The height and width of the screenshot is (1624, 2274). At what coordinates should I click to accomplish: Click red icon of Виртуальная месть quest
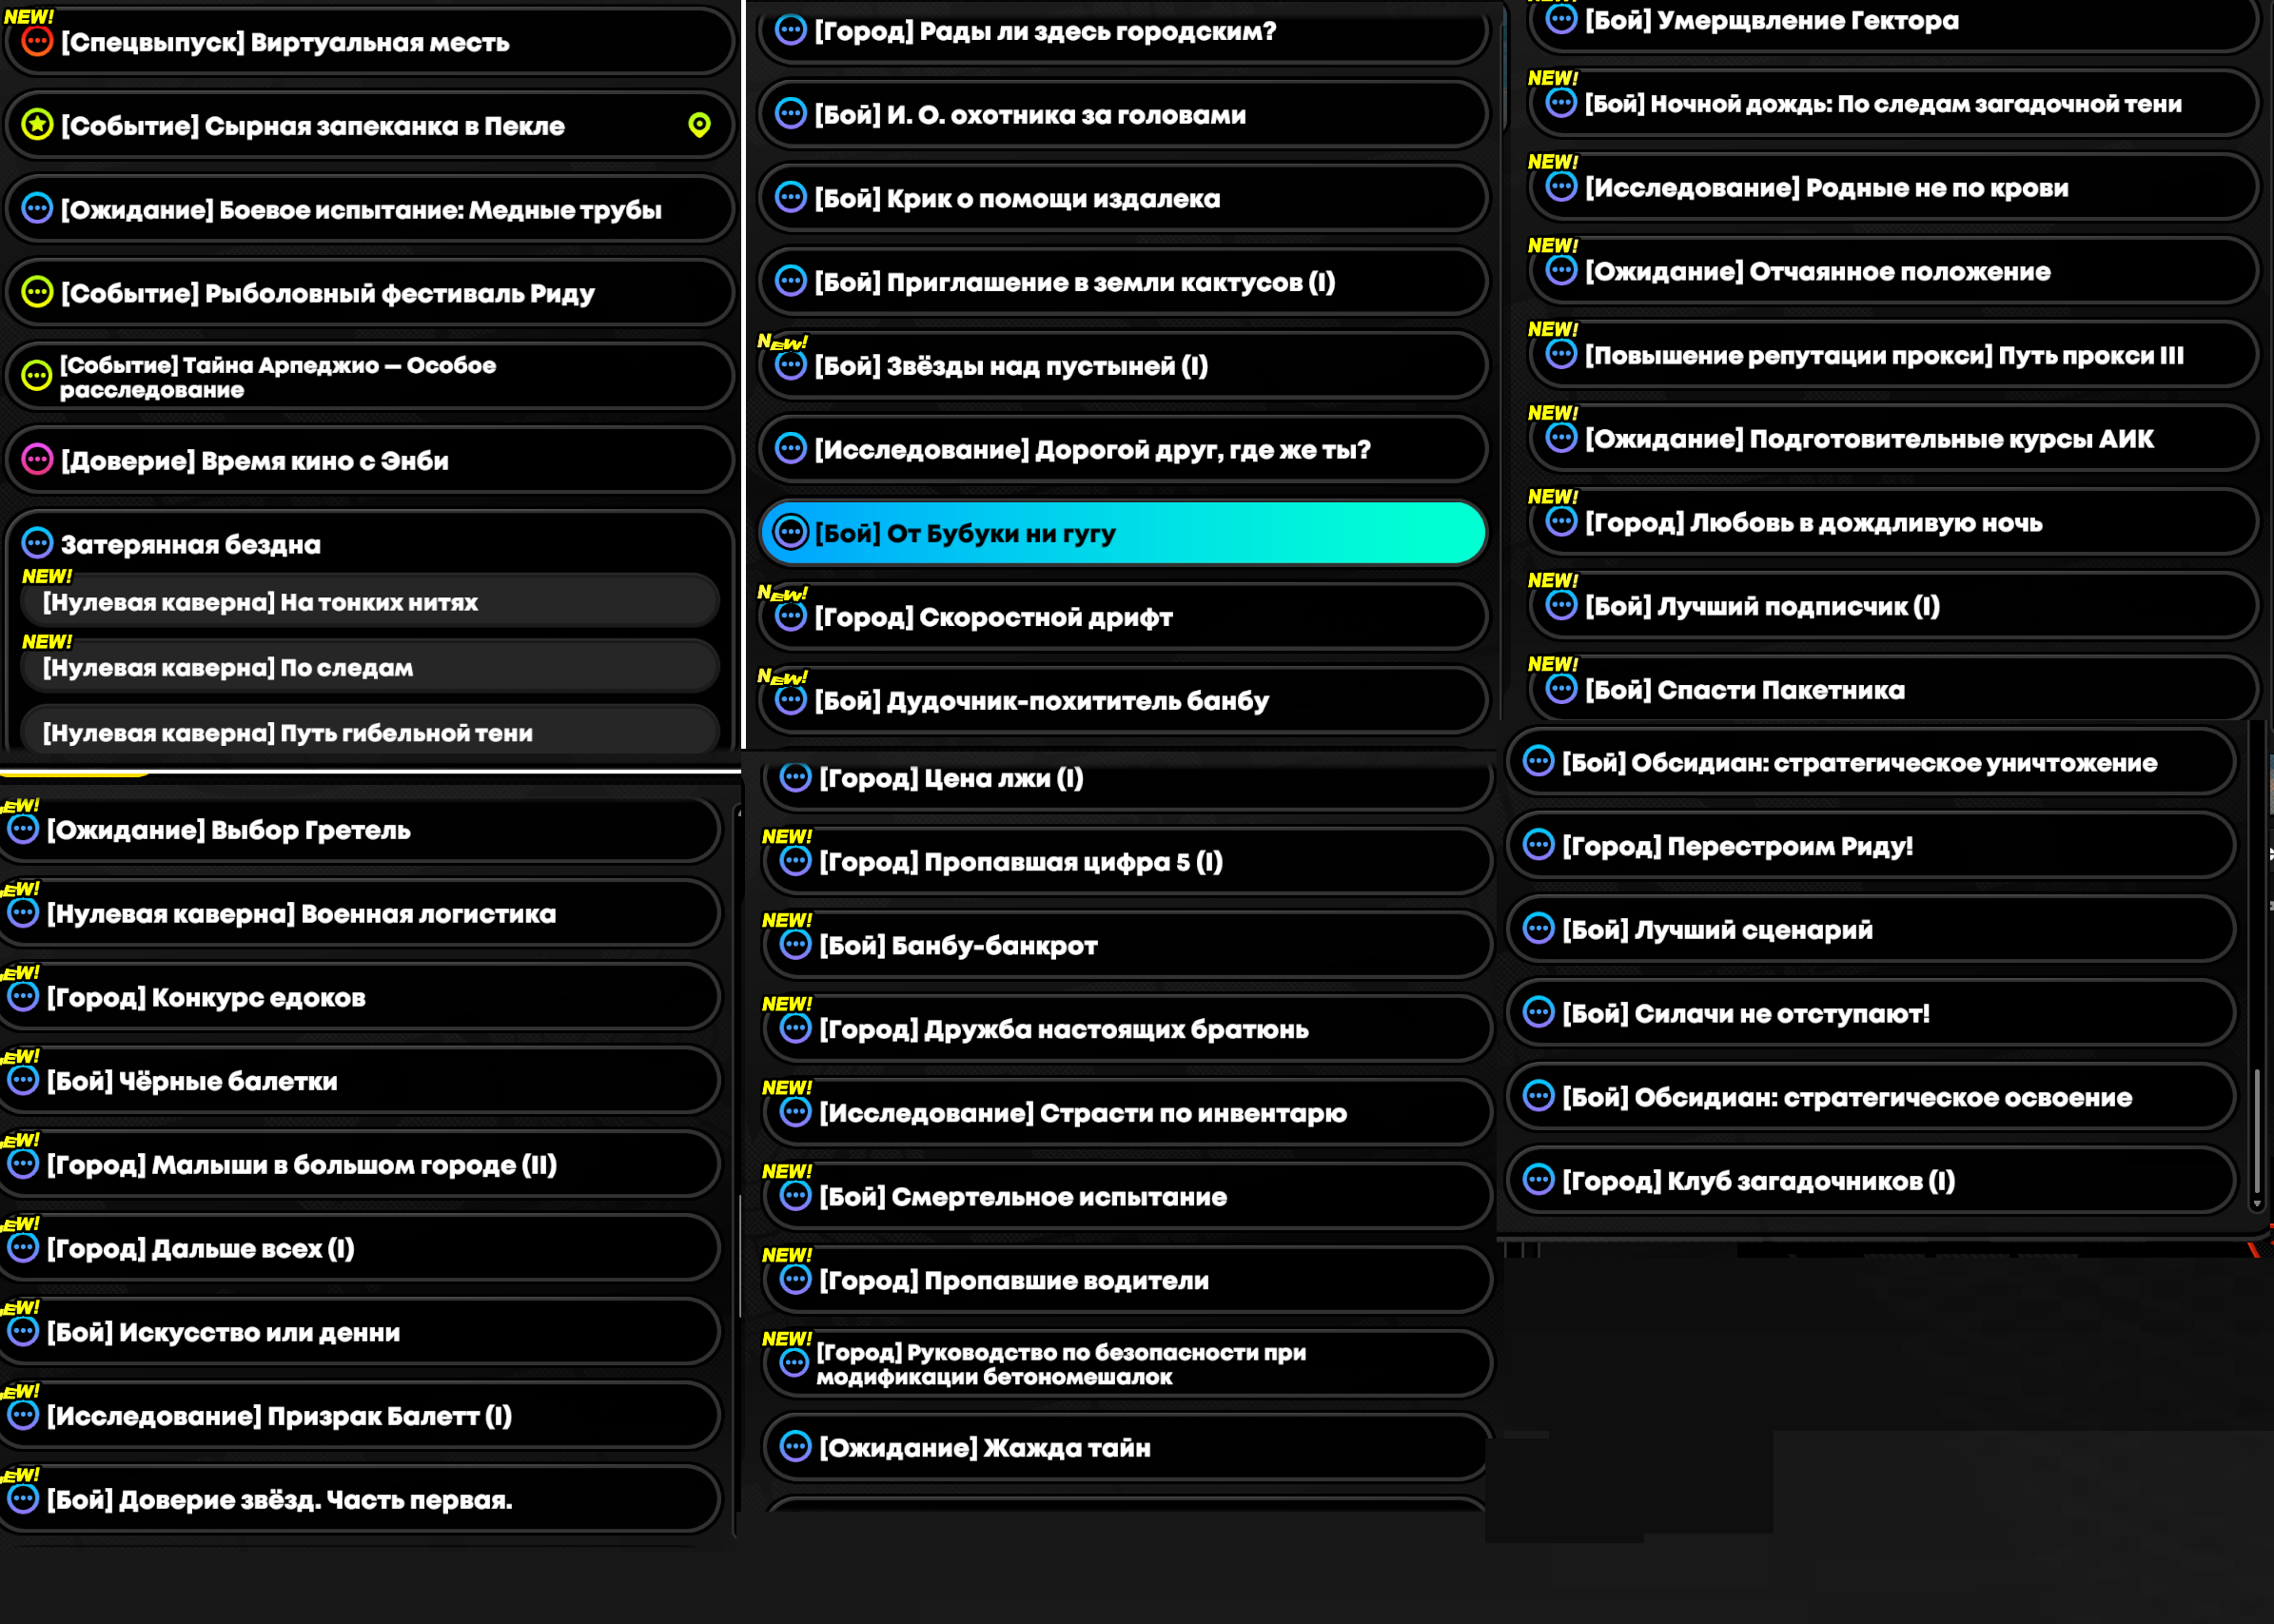tap(37, 42)
